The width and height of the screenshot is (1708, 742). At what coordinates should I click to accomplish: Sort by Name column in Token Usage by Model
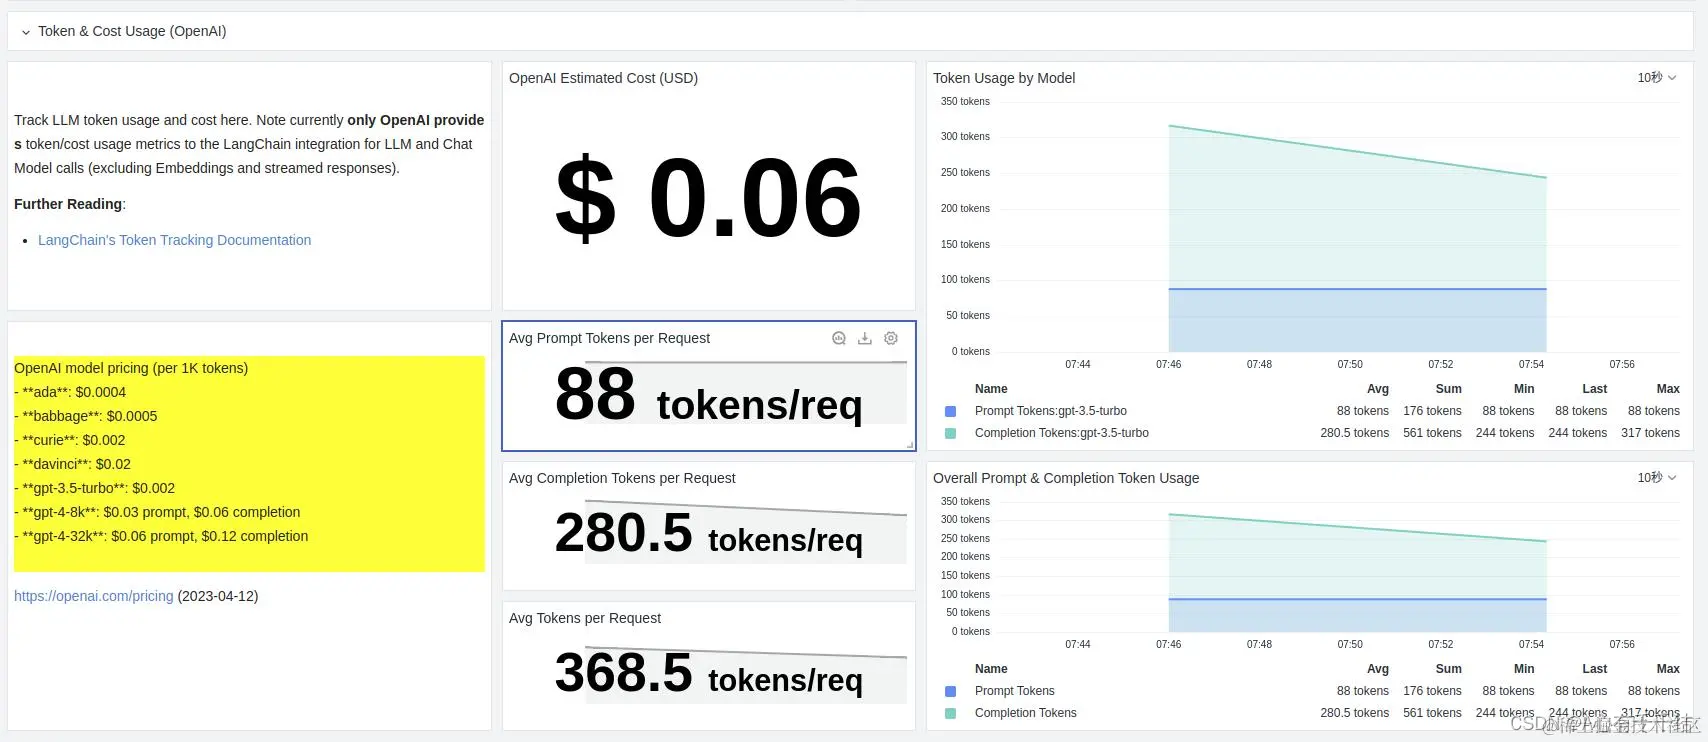coord(991,389)
